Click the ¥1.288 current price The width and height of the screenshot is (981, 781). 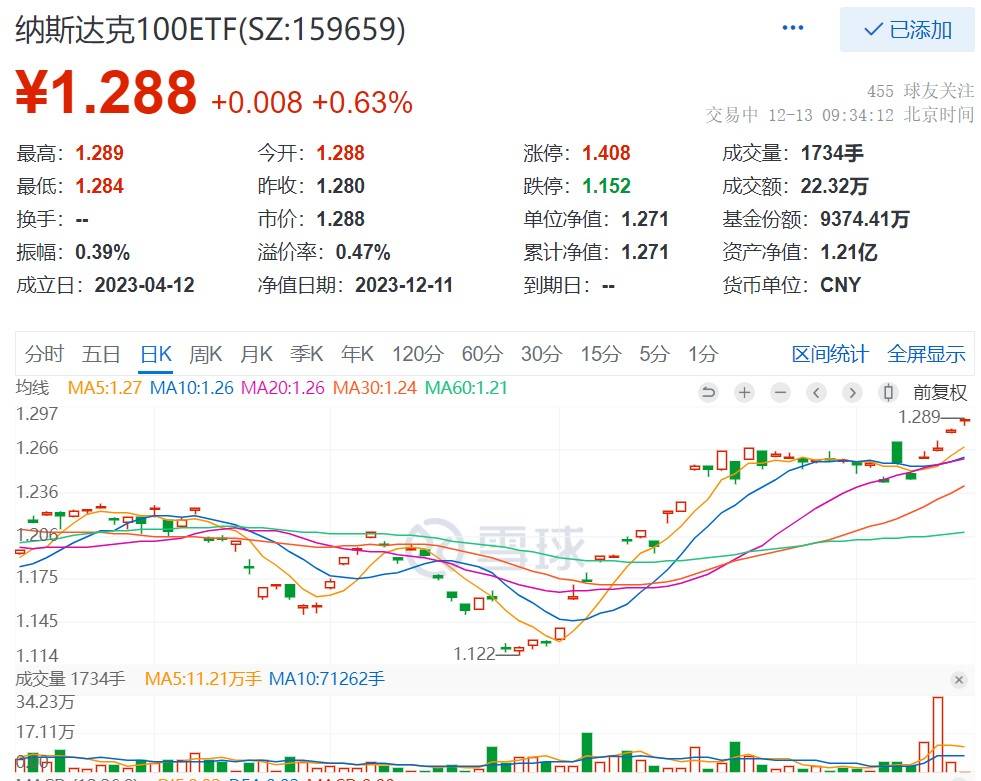[x=106, y=93]
